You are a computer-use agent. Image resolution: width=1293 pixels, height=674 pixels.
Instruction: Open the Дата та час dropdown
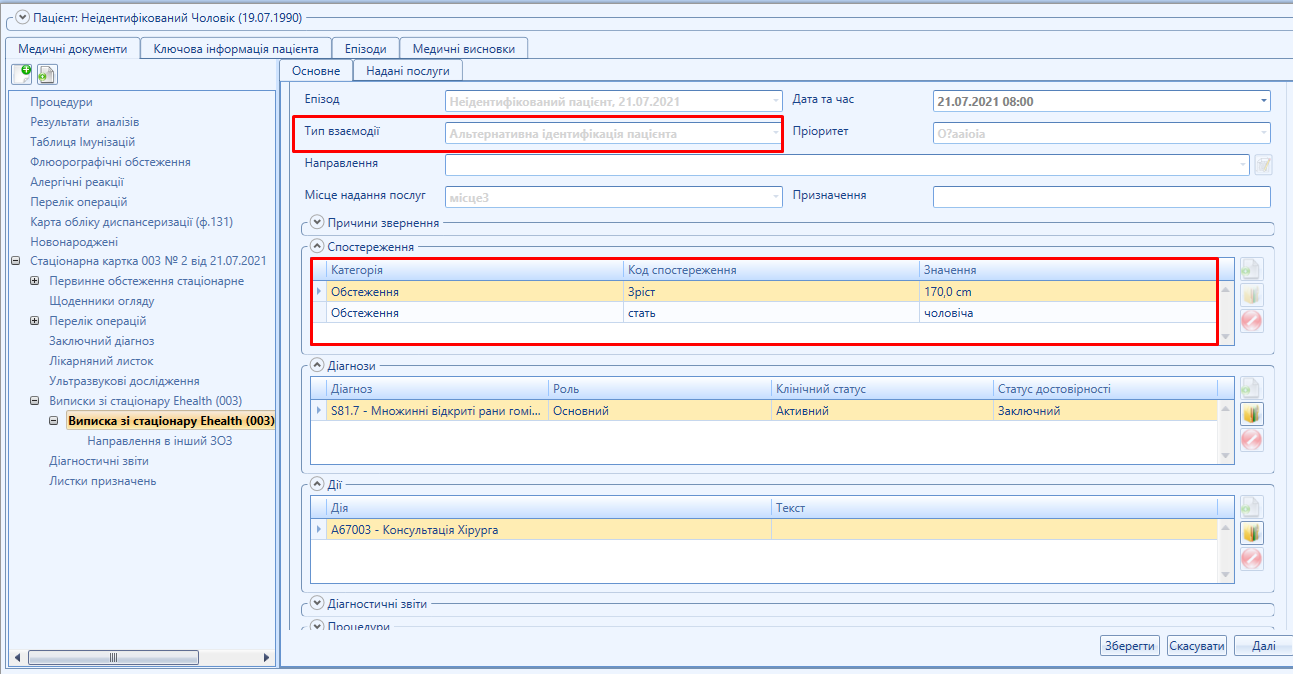[1264, 102]
